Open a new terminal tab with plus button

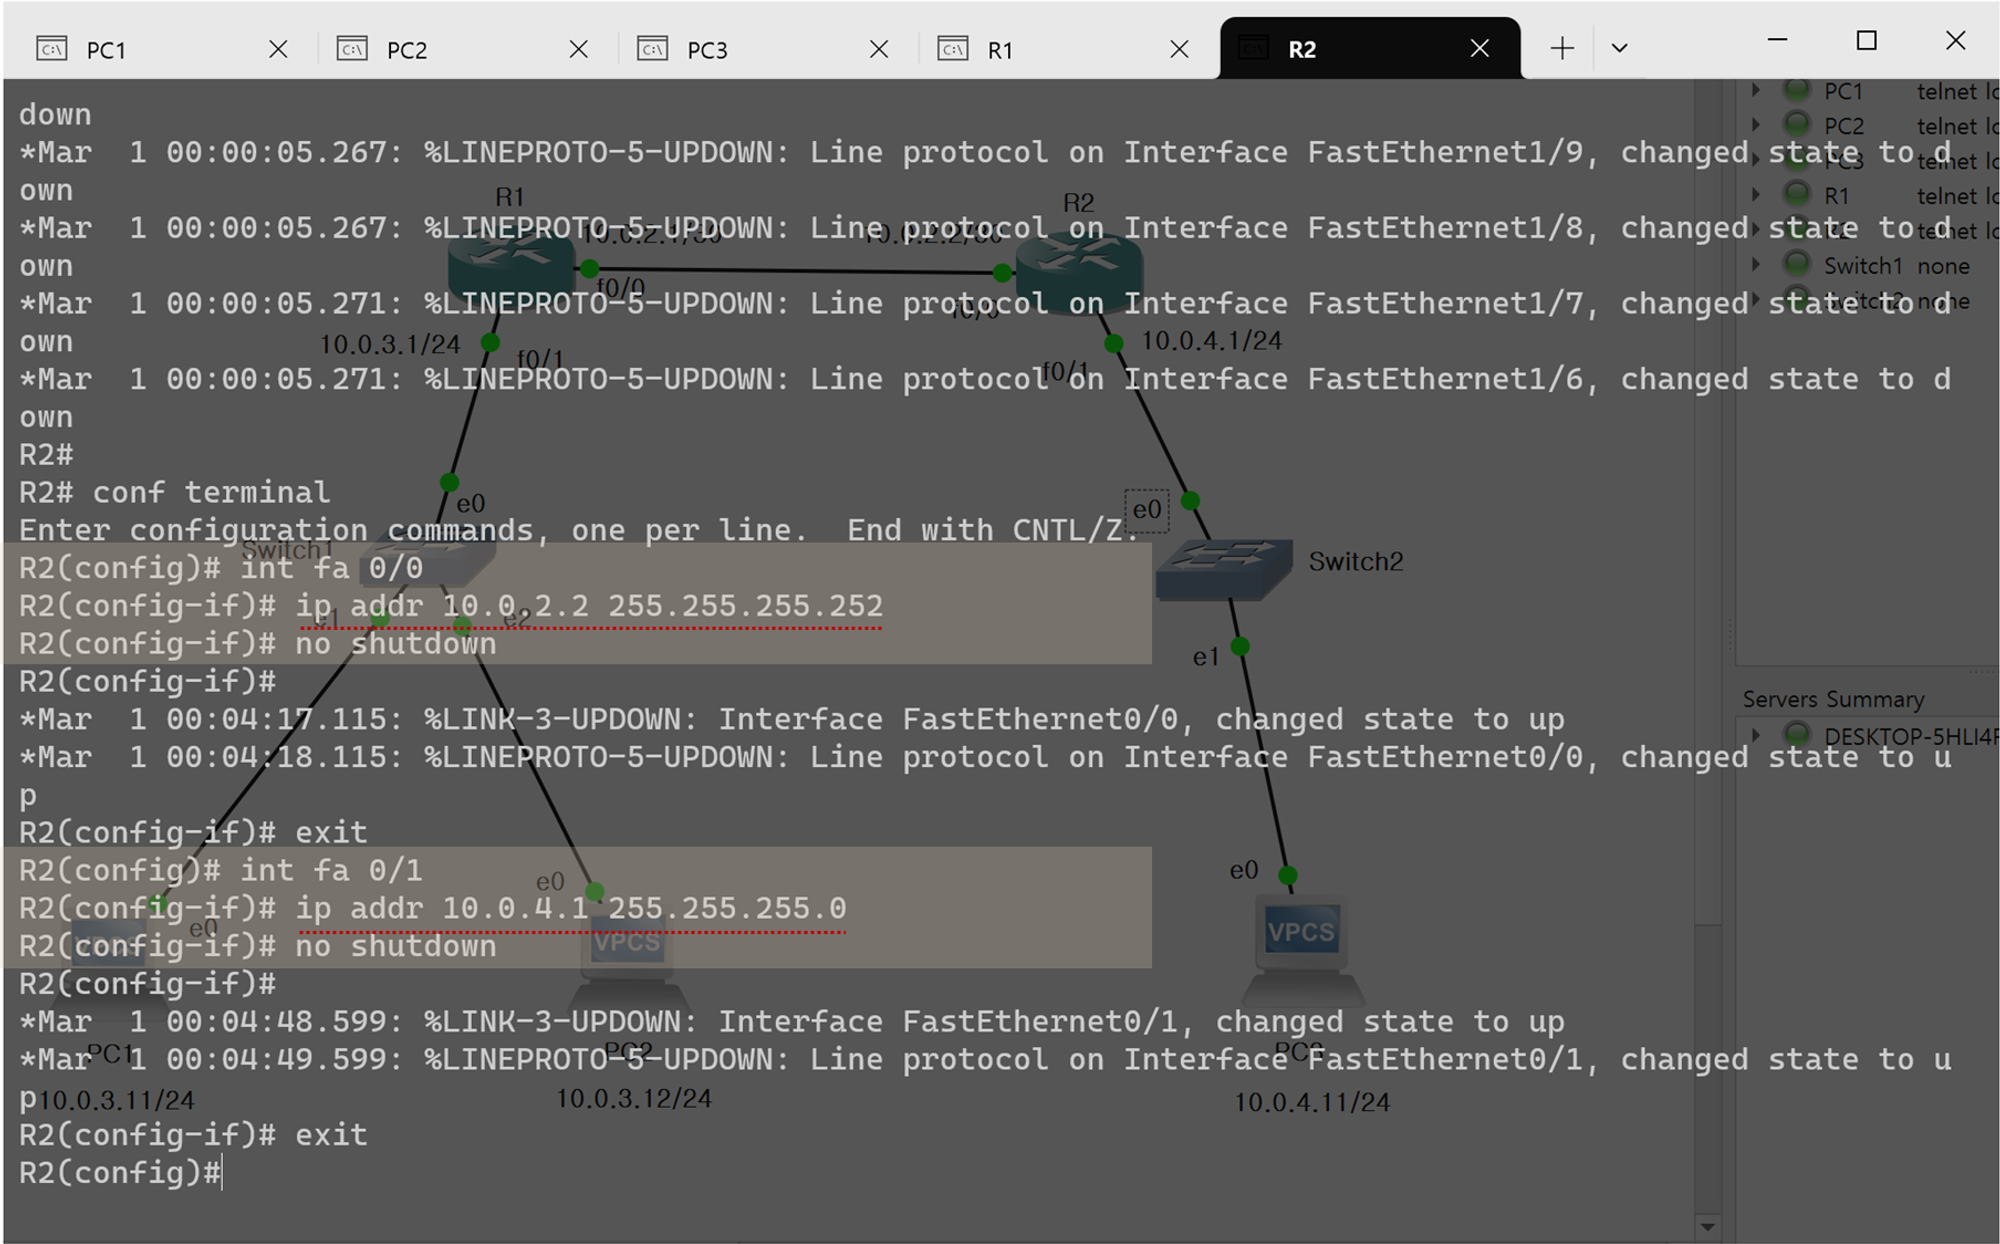coord(1562,48)
